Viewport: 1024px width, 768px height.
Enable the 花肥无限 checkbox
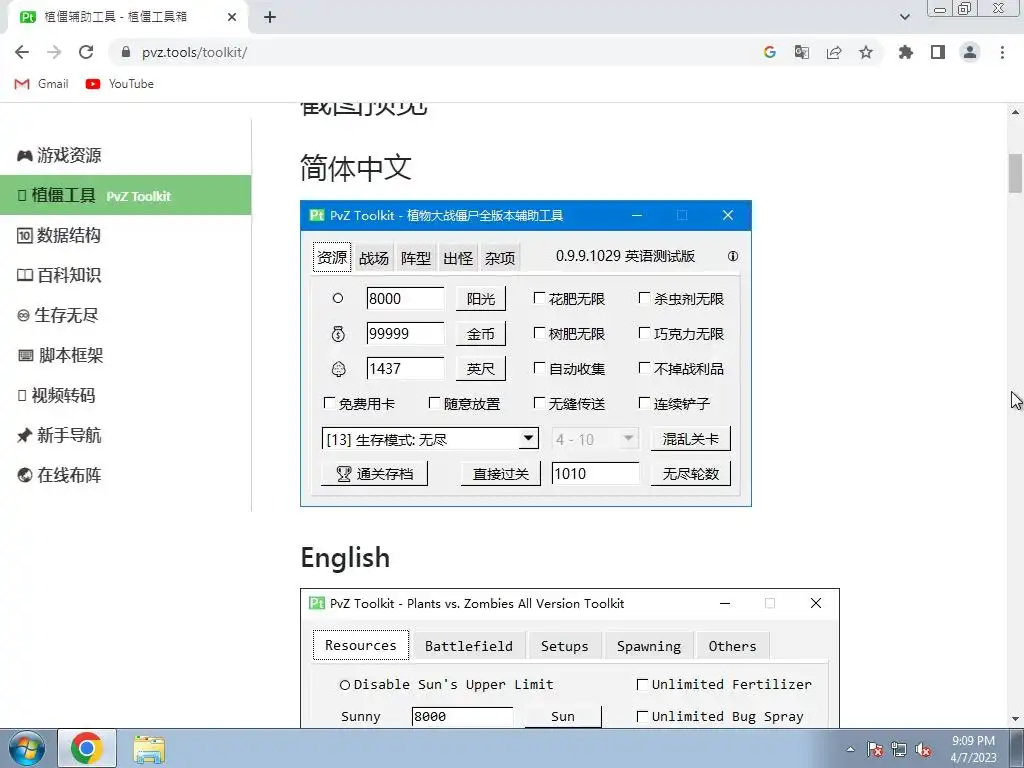point(539,298)
